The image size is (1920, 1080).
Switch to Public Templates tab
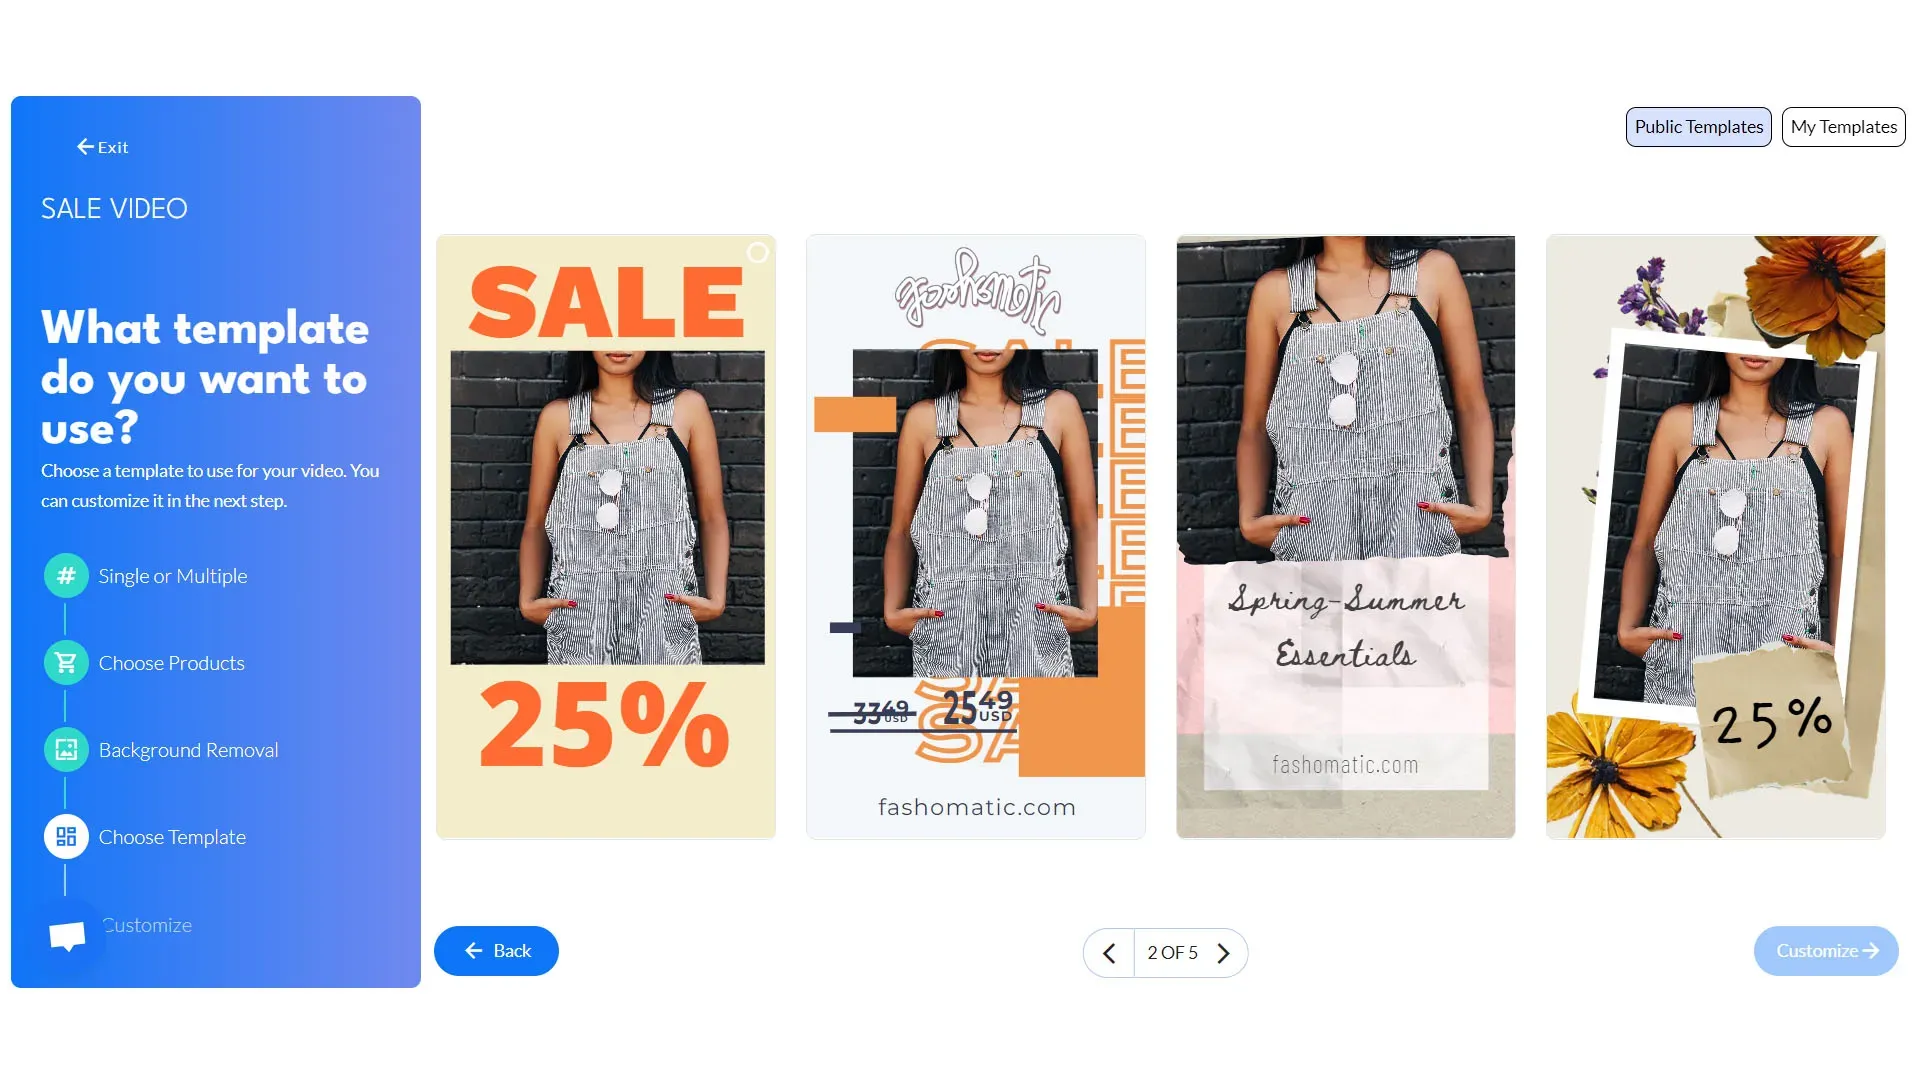[1699, 127]
